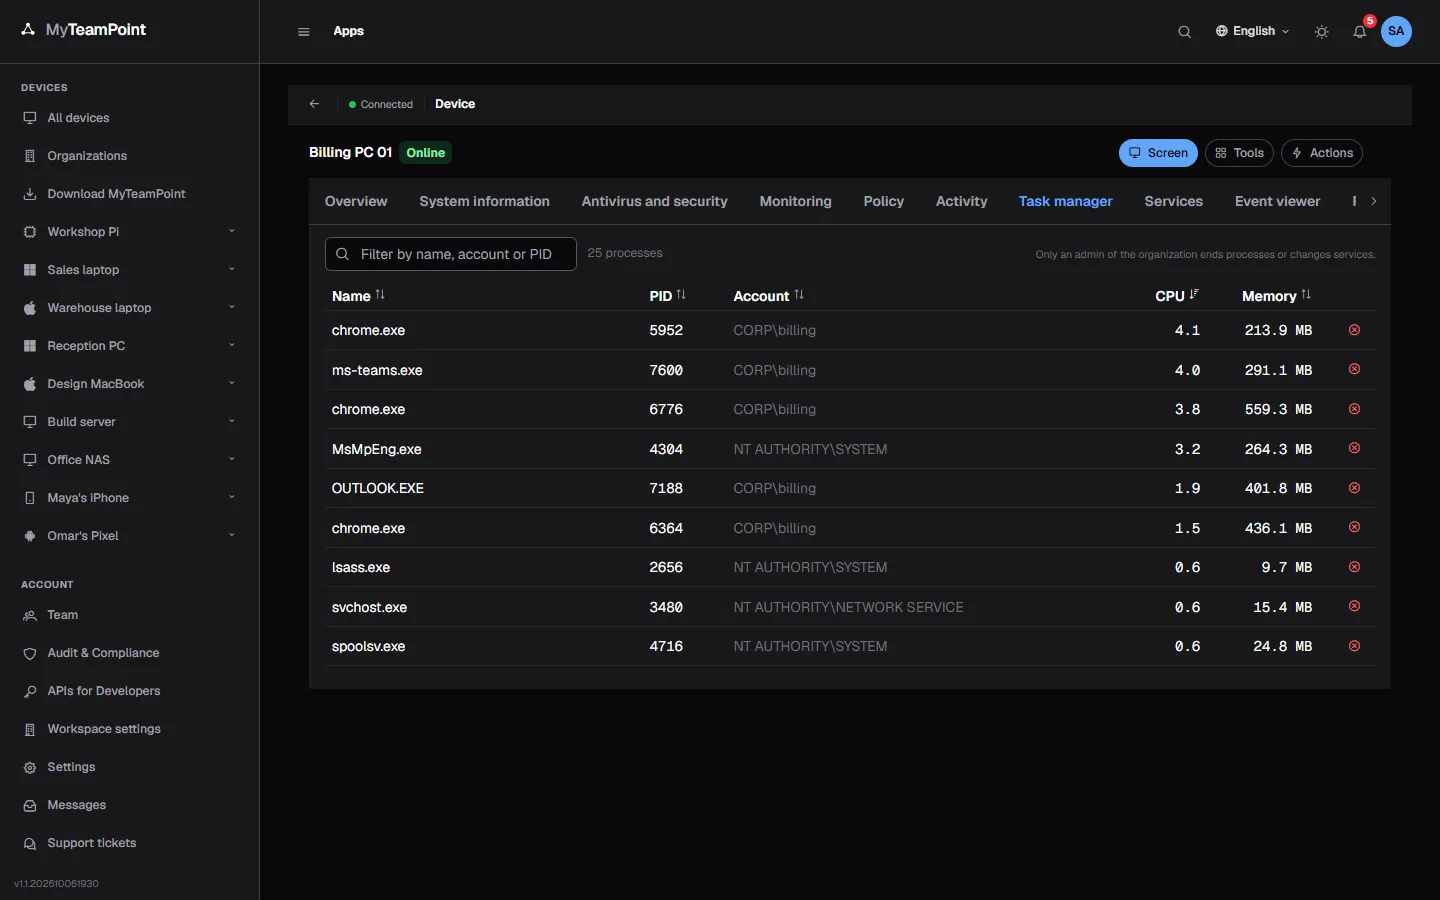Sort processes by CPU column
This screenshot has width=1440, height=900.
tap(1177, 296)
